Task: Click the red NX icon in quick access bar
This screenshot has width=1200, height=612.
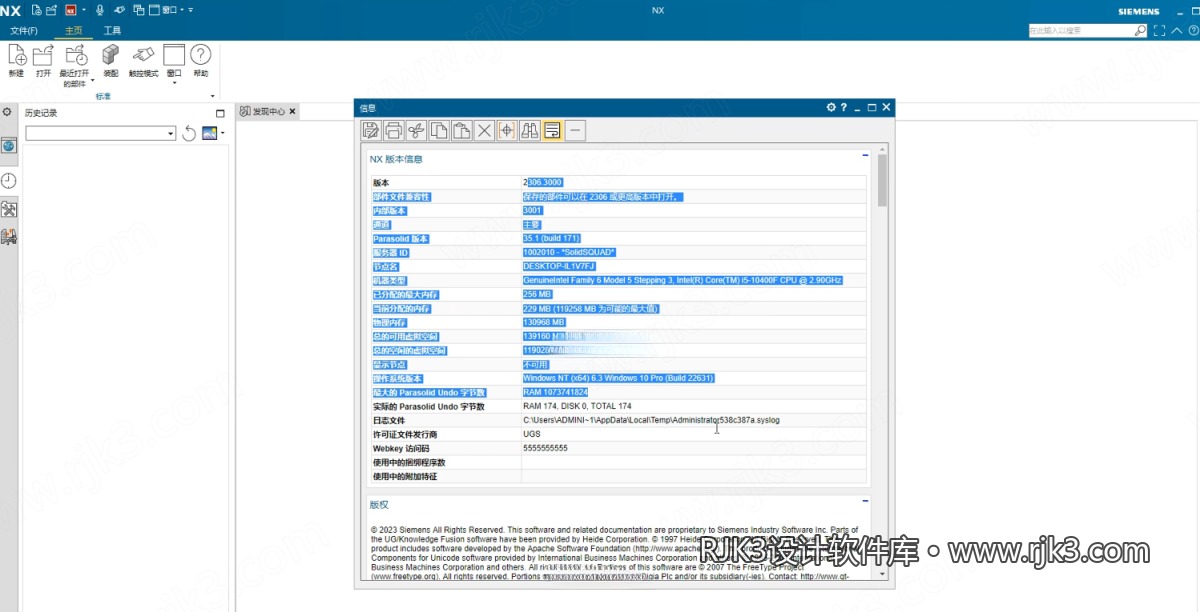Action: point(71,10)
